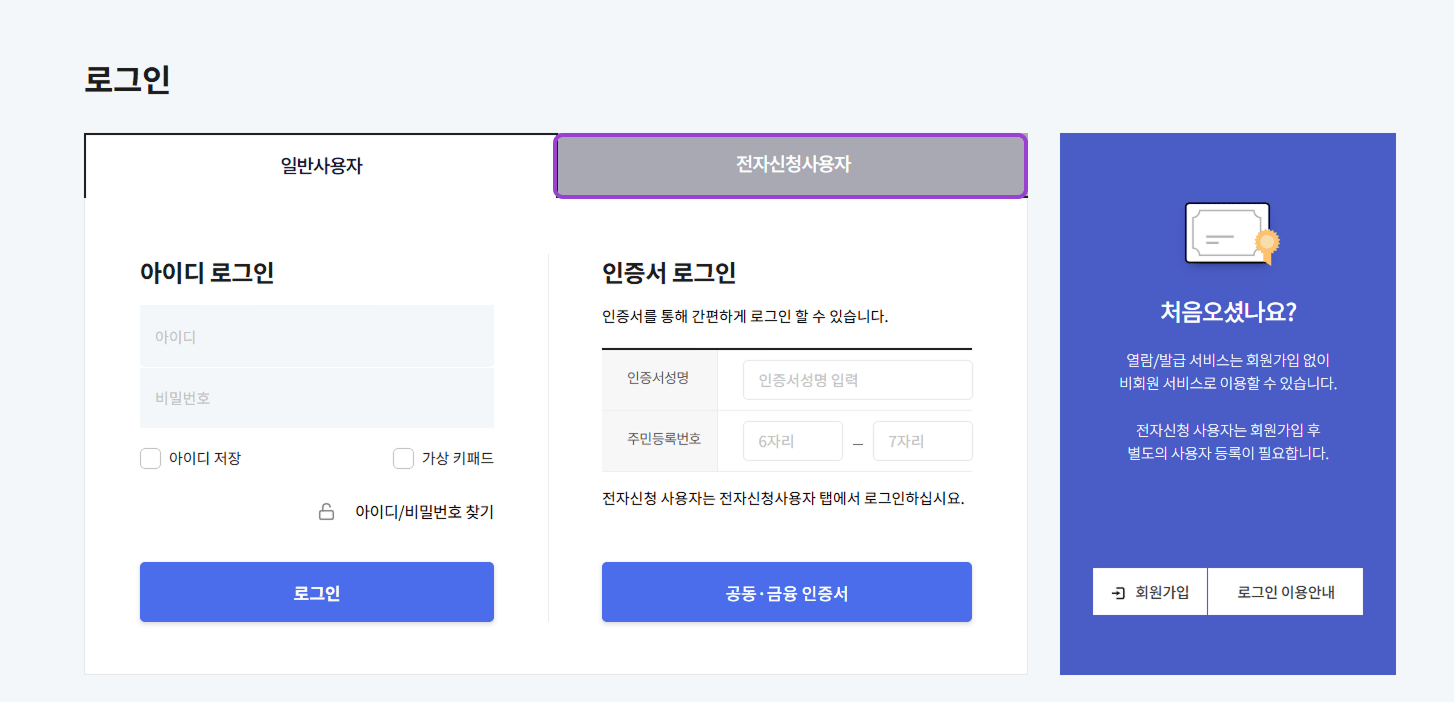1454x702 pixels.
Task: Check the 가상 키패드 option
Action: point(403,458)
